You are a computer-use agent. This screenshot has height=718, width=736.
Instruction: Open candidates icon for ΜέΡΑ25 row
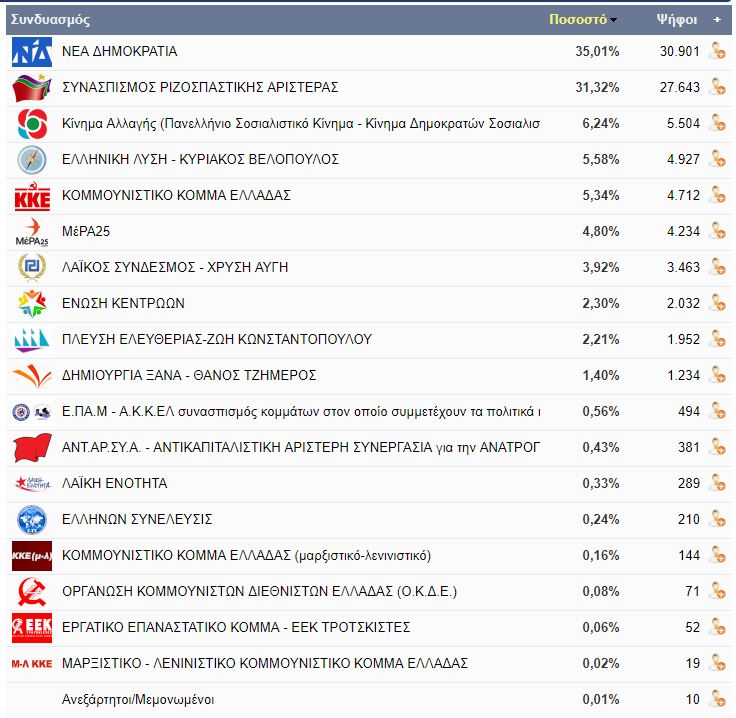717,231
